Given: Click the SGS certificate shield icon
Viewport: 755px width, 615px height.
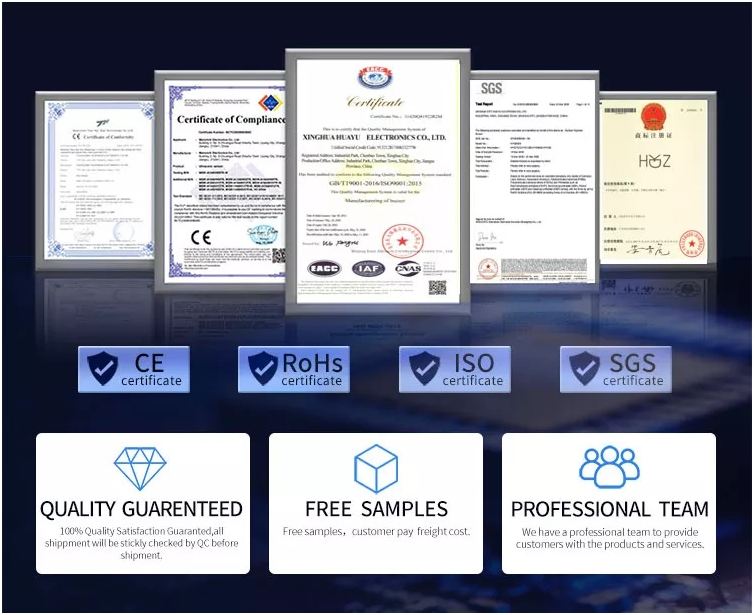Looking at the screenshot, I should pos(584,368).
